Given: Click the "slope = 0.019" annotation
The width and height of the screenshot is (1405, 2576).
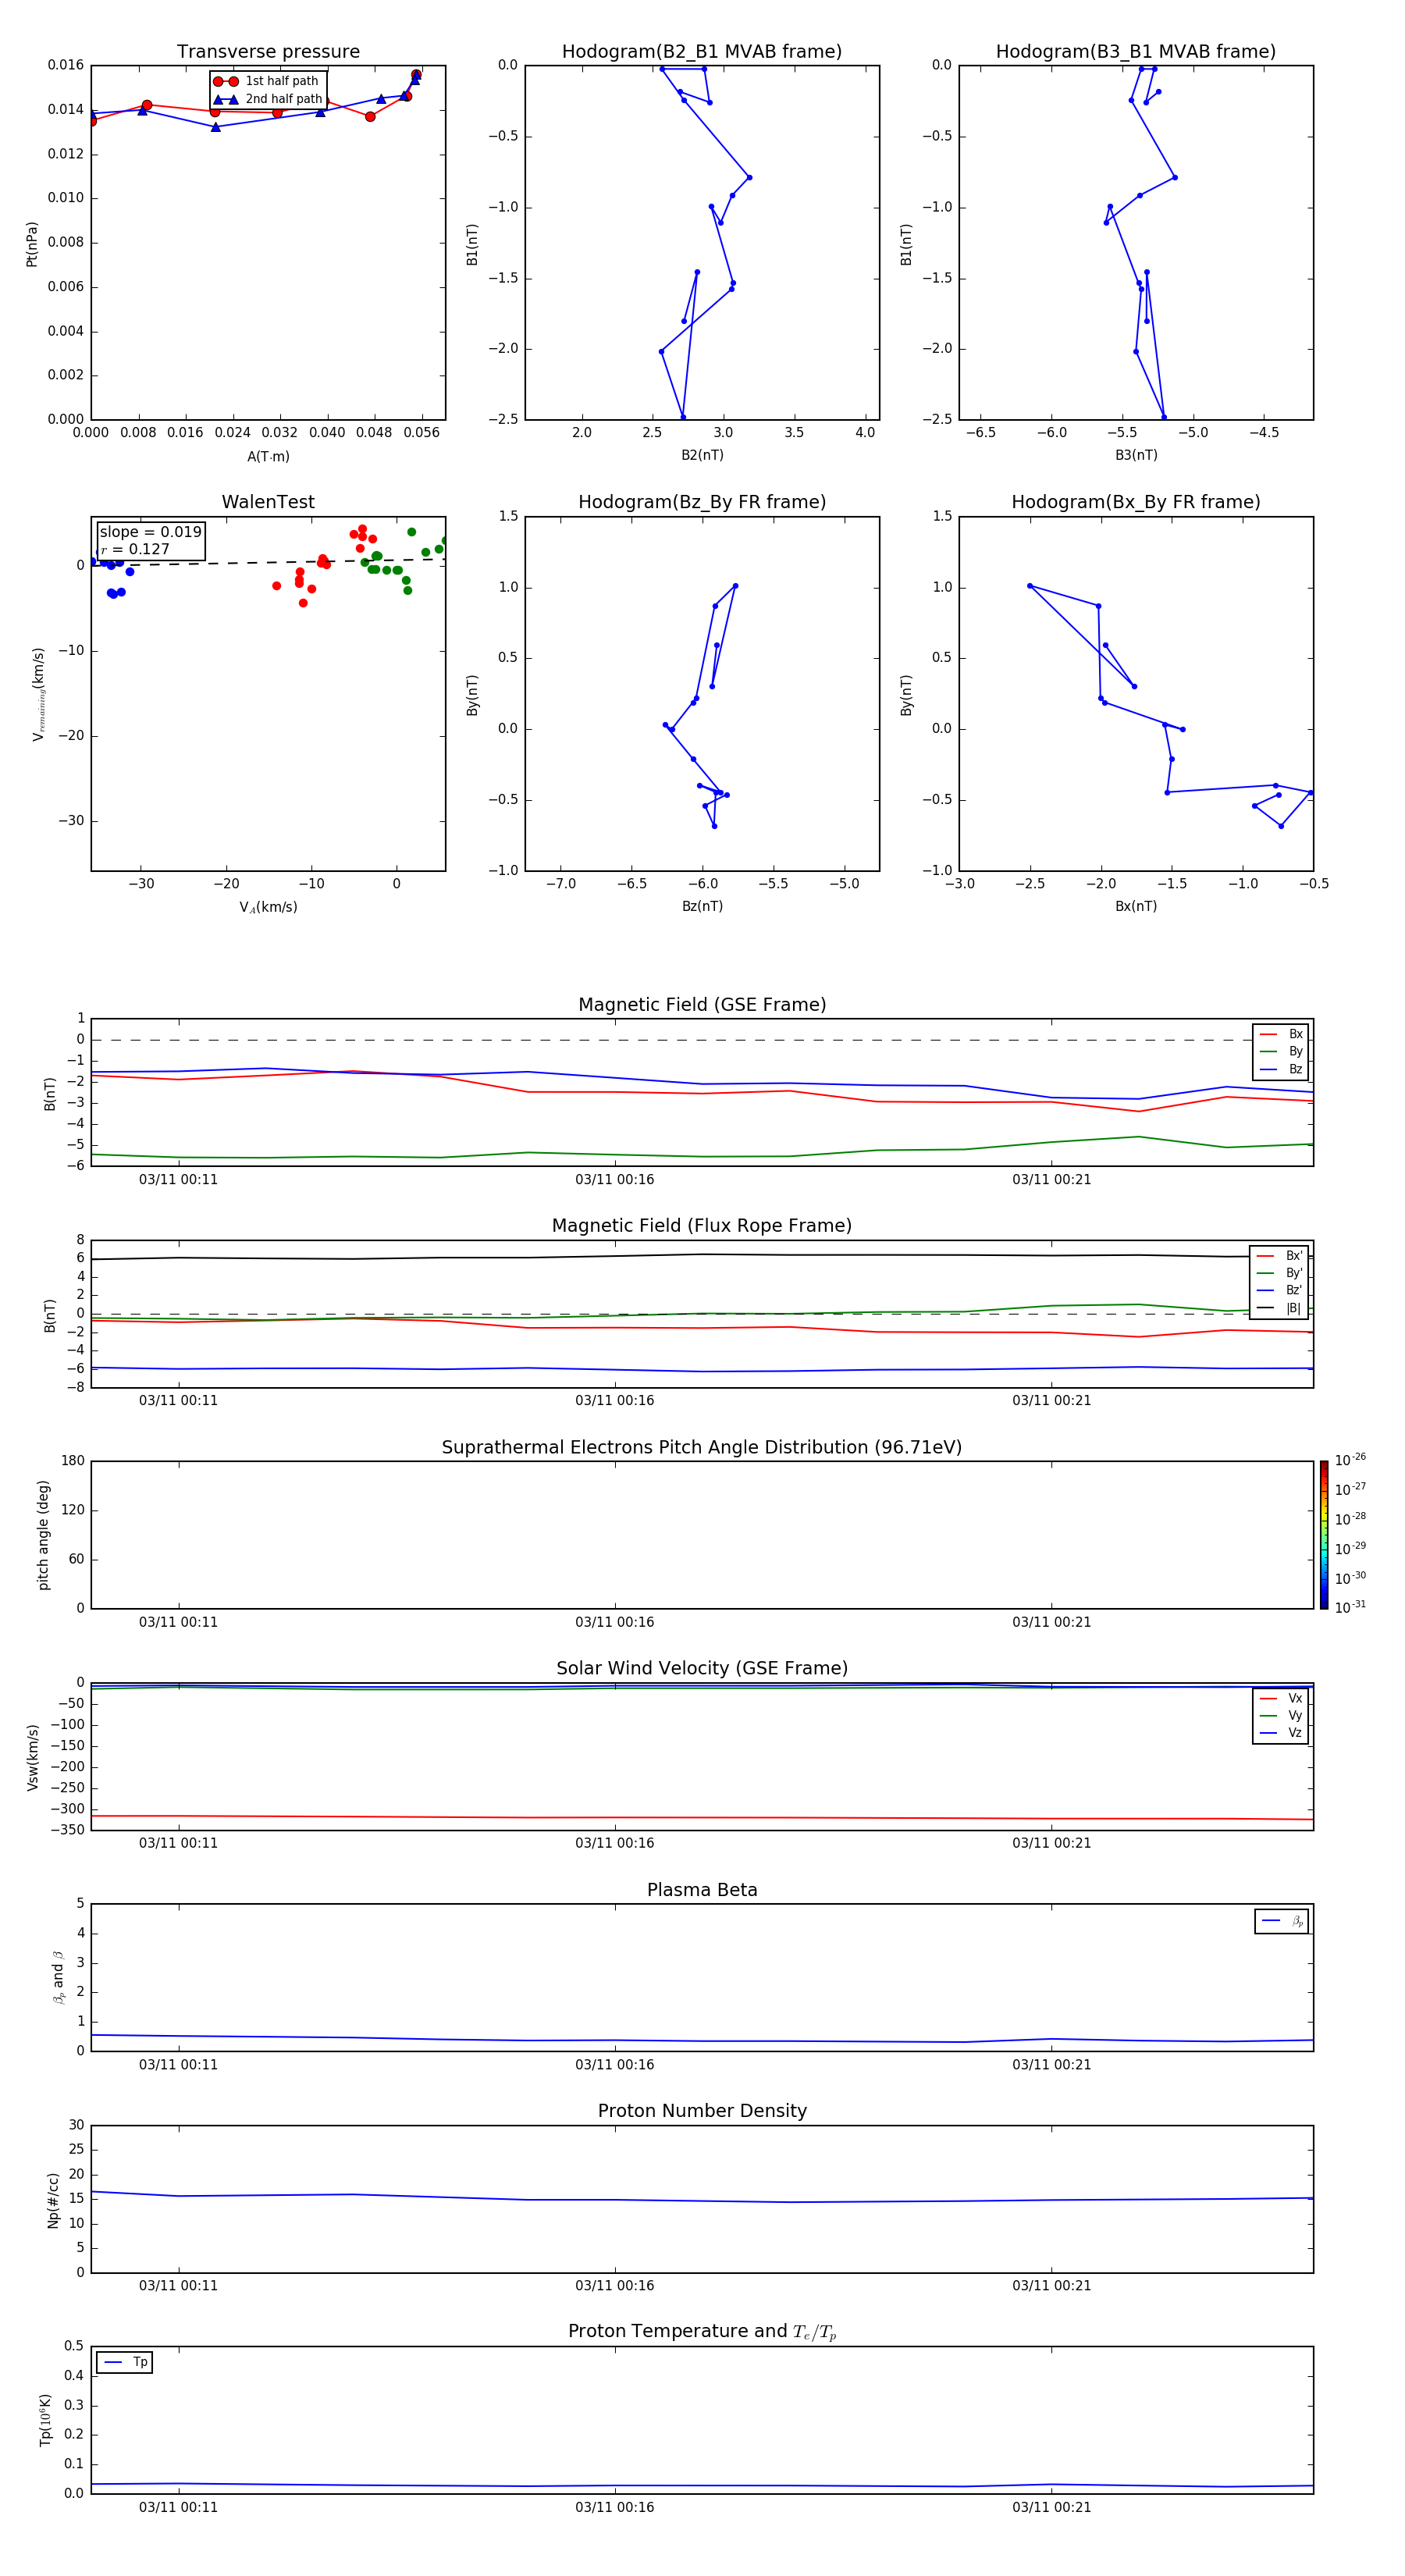Looking at the screenshot, I should (x=150, y=532).
